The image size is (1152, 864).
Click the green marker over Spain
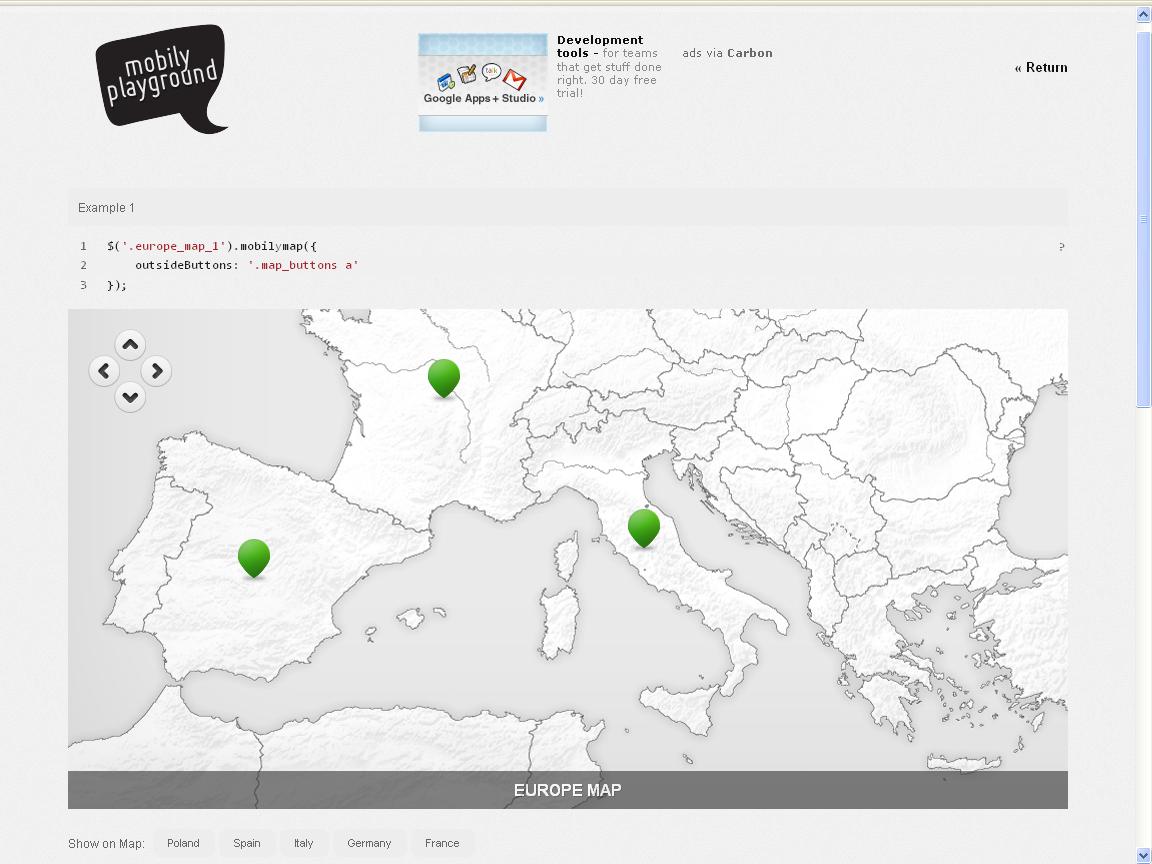click(x=254, y=556)
